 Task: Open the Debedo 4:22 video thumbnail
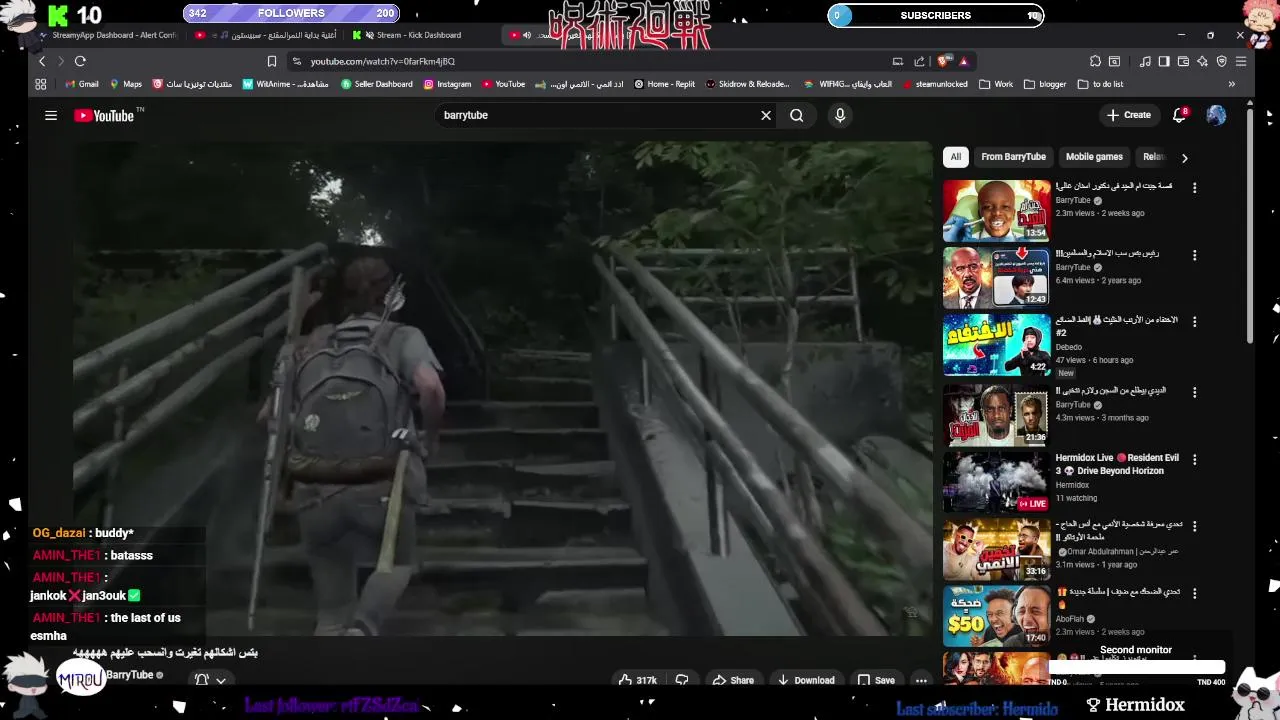[x=997, y=345]
